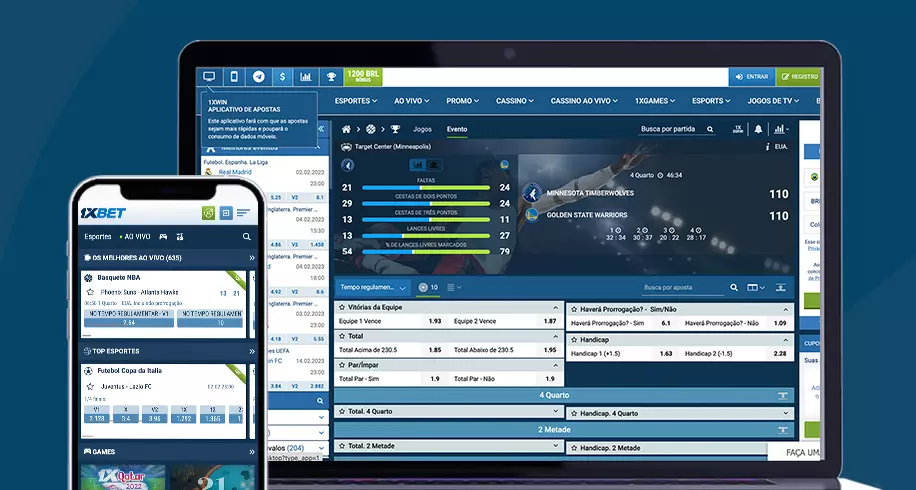Favorite the Total market star
The width and height of the screenshot is (916, 490).
342,336
